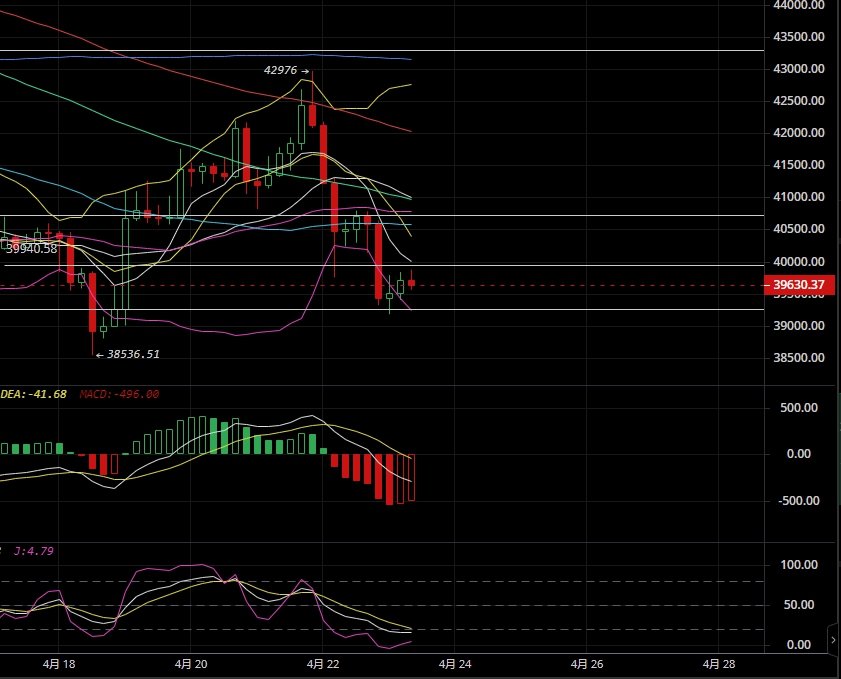Click the 38500.00 price axis label
Screen dimensions: 841x679
pyautogui.click(x=799, y=358)
